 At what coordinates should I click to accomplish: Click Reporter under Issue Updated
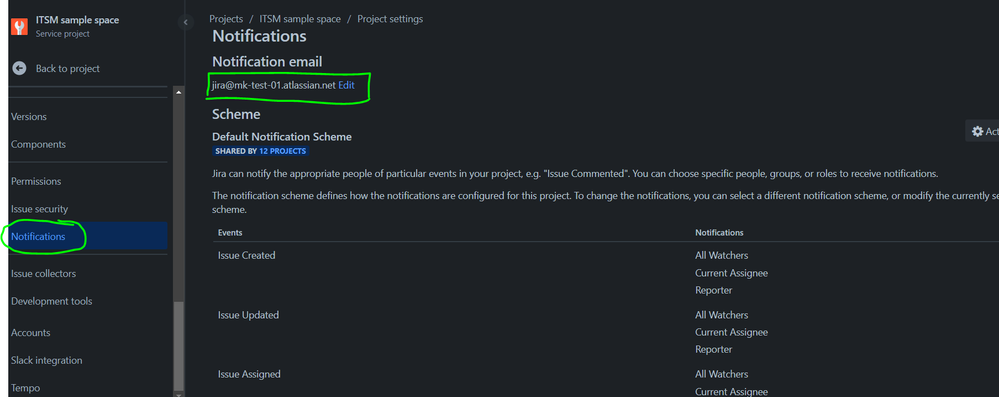click(714, 349)
